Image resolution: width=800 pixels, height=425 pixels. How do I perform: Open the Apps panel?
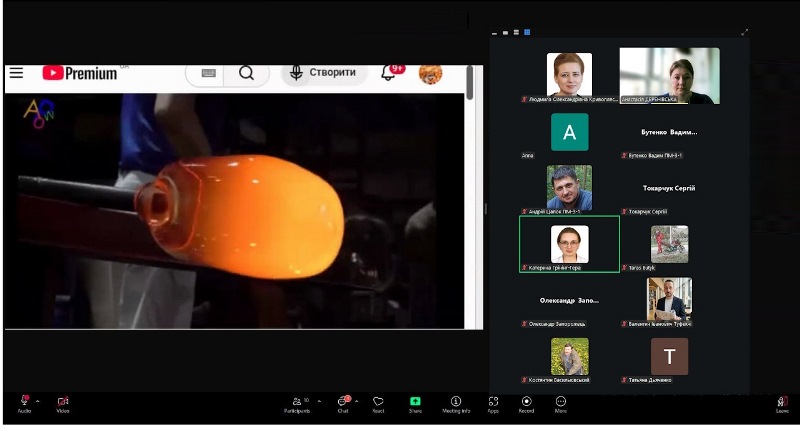[493, 403]
